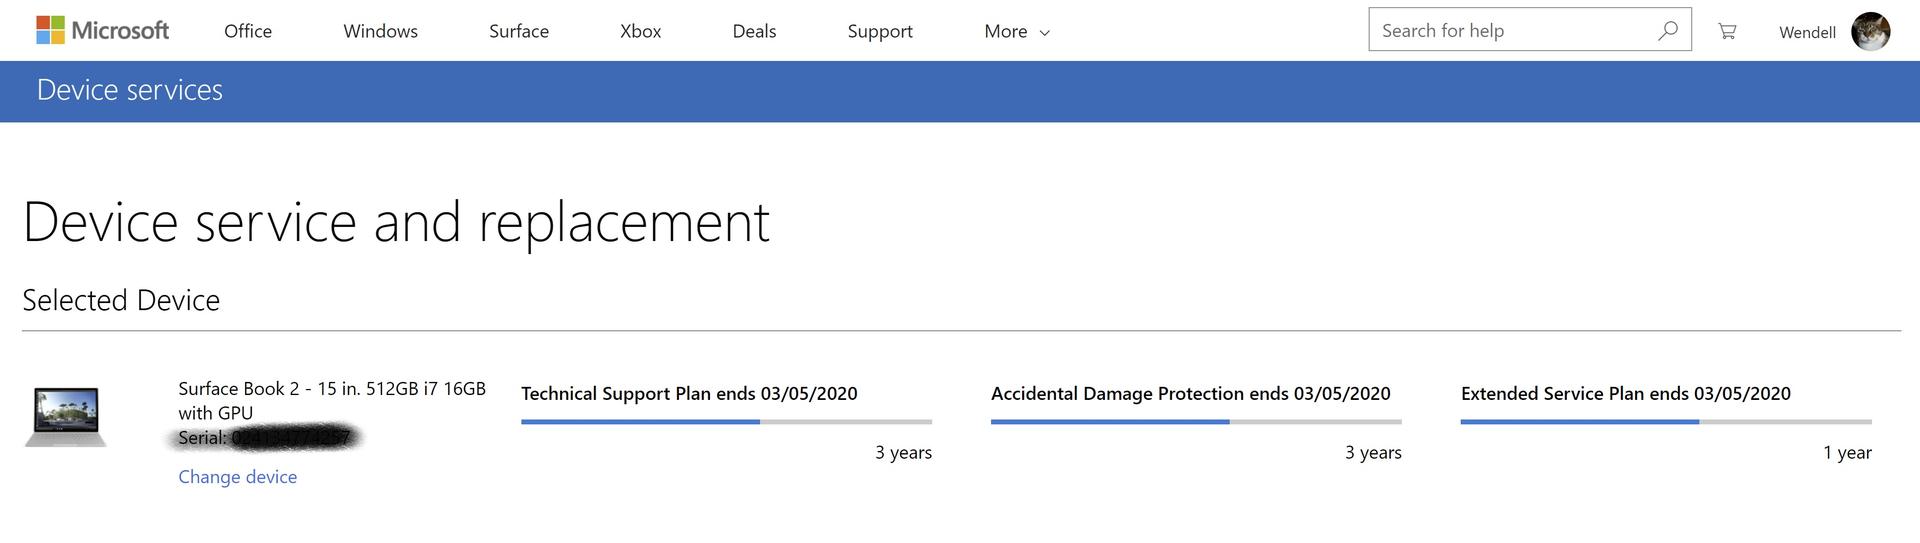Click Technical Support Plan ends 03/05/2020 text
This screenshot has width=1920, height=543.
(x=689, y=394)
